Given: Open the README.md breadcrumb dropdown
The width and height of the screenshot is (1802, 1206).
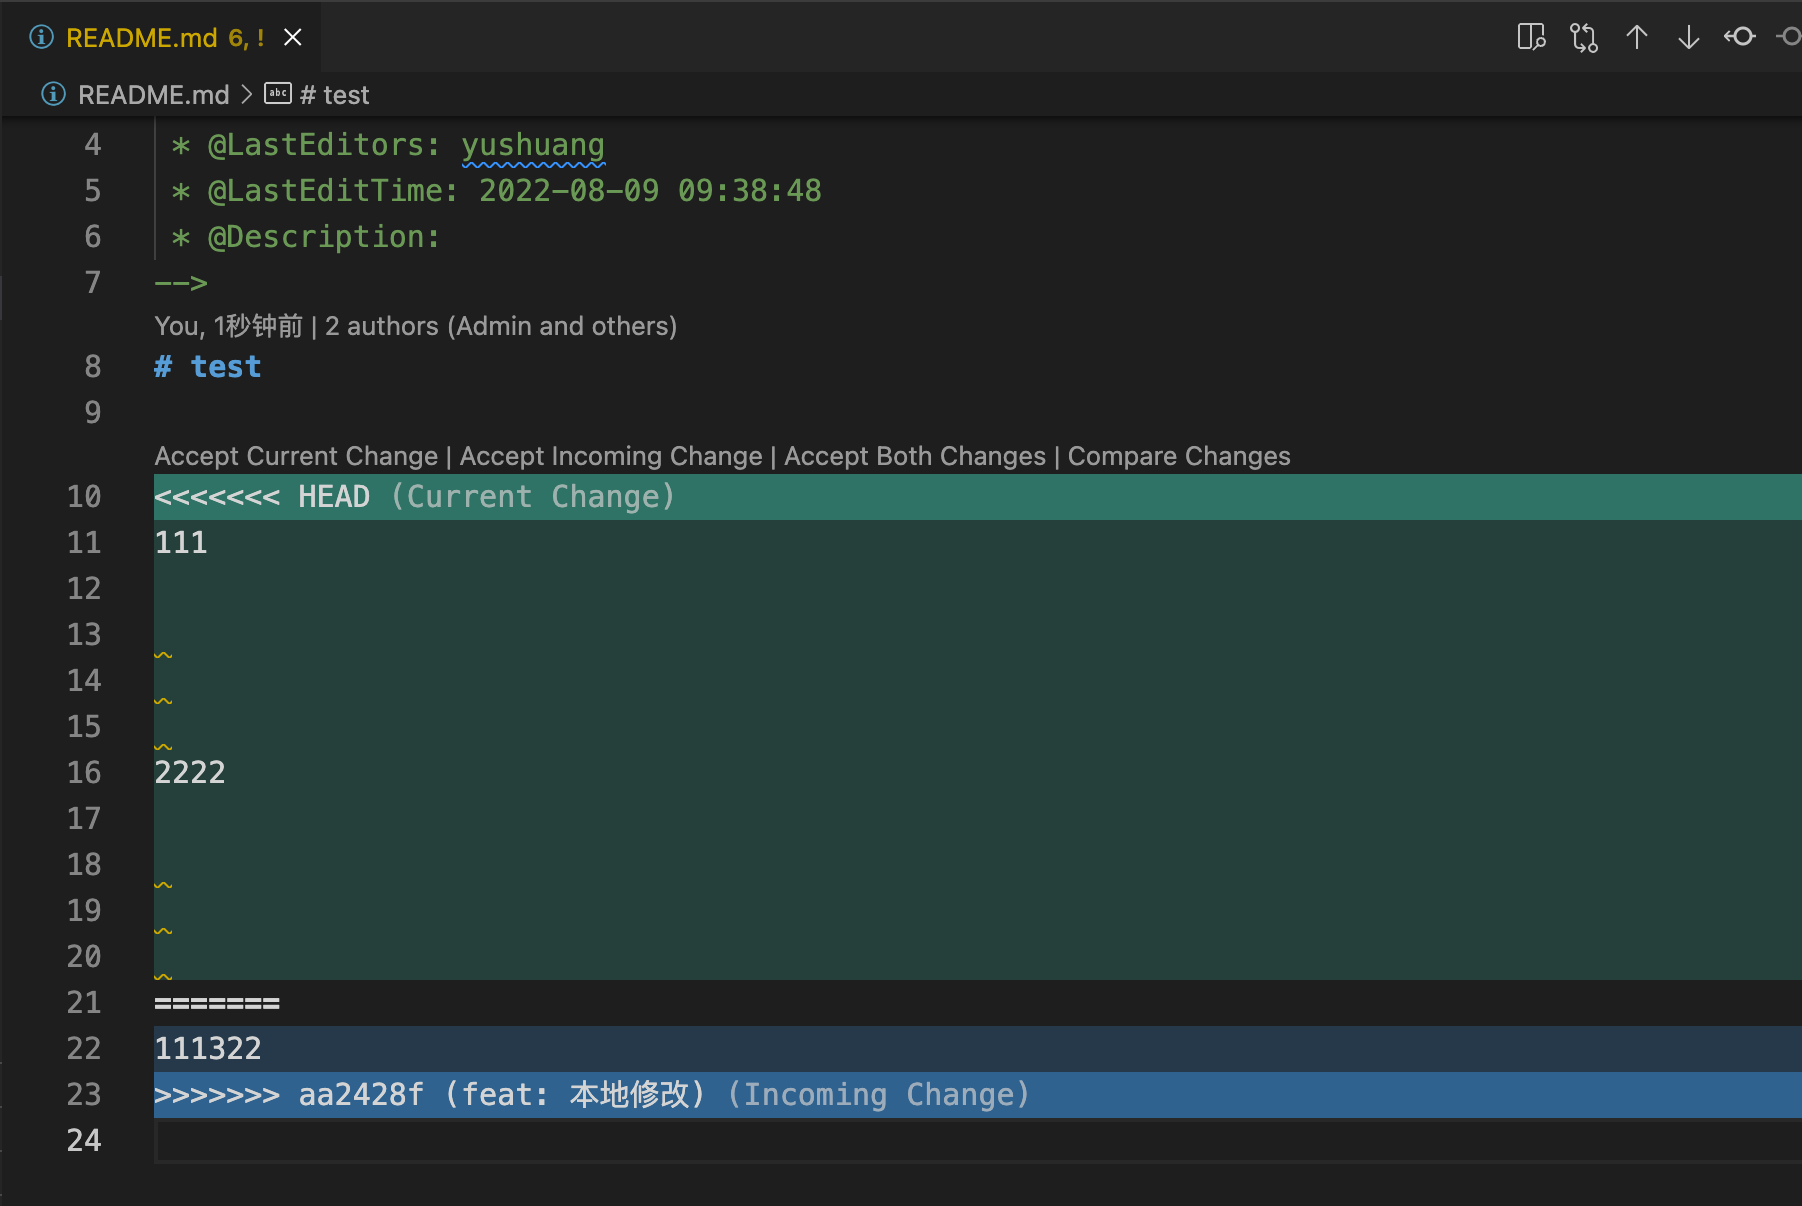Looking at the screenshot, I should pos(153,95).
